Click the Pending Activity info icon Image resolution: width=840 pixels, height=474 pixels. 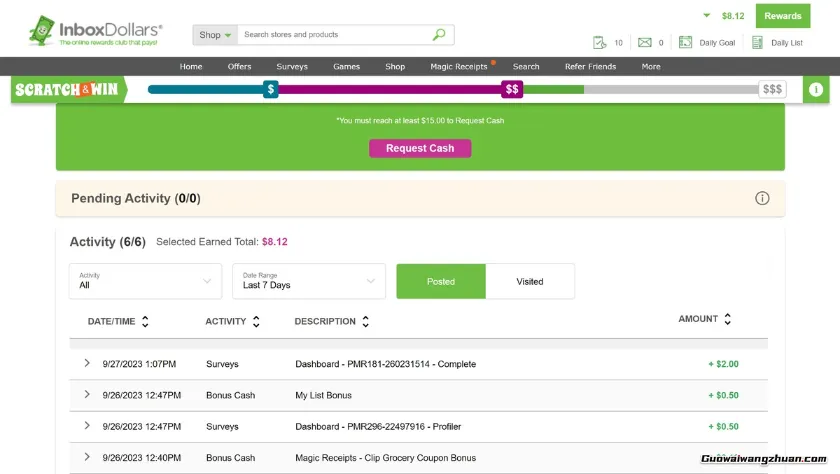coord(762,199)
